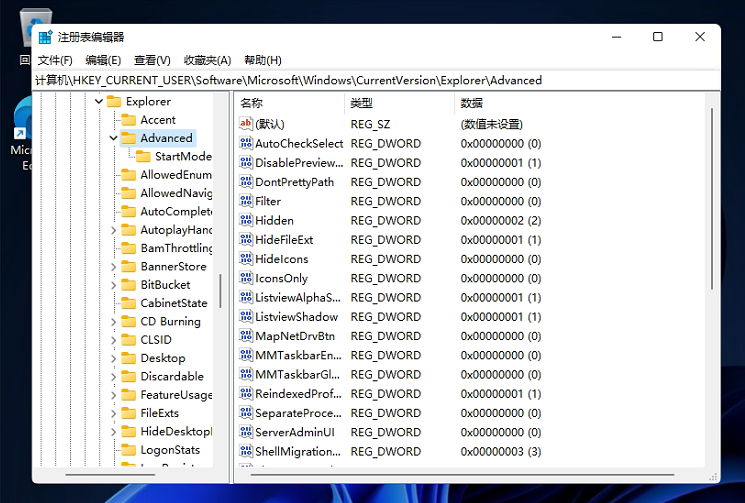Select the DisablePreview... value name
745x503 pixels.
pos(299,163)
